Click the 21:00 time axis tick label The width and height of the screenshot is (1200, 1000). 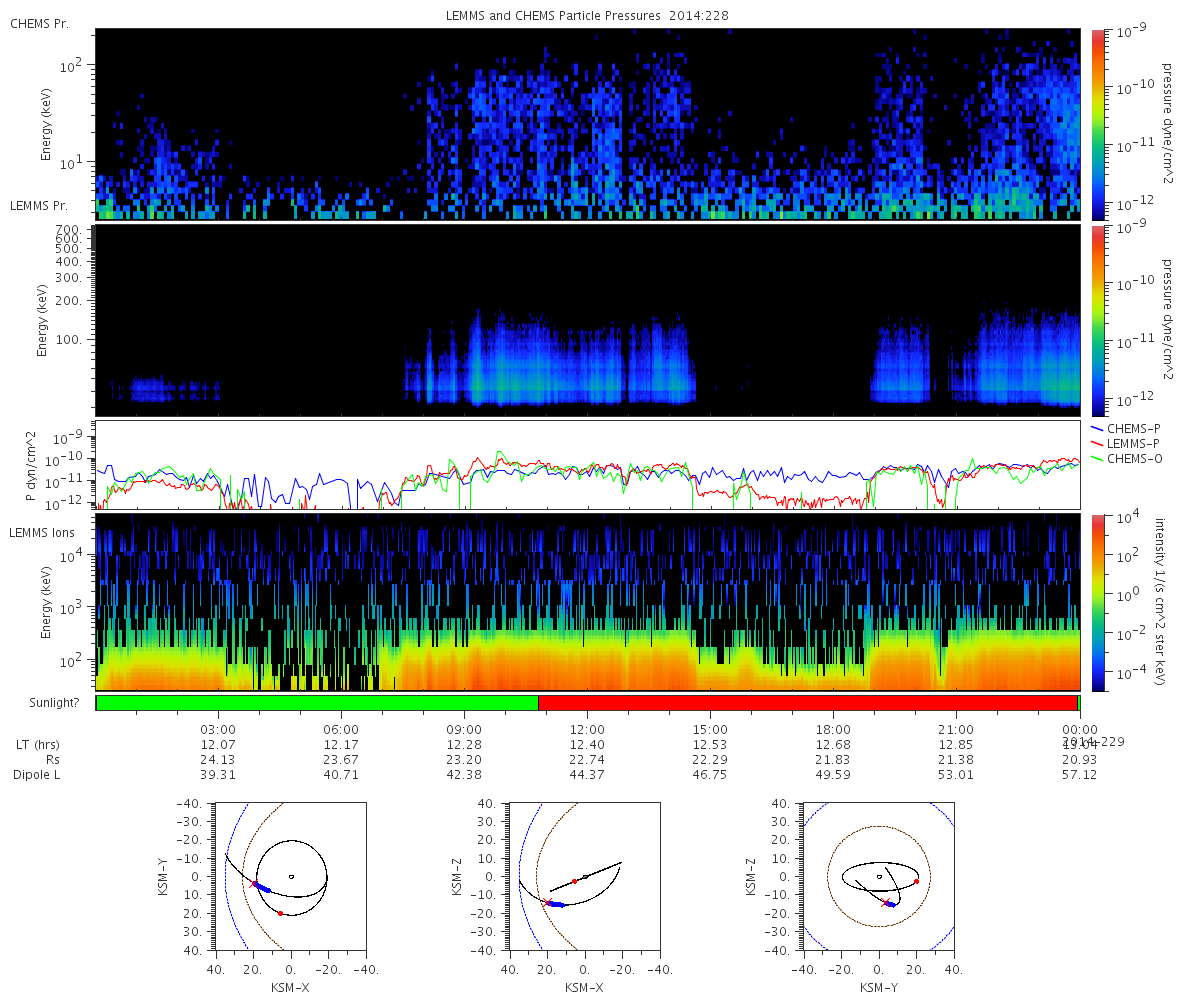pyautogui.click(x=956, y=730)
